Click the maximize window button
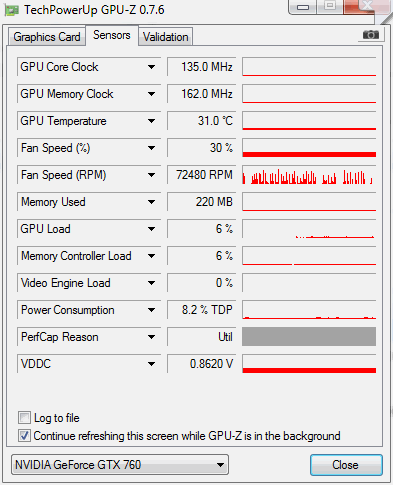Screen dimensions: 393x485 [330, 6]
